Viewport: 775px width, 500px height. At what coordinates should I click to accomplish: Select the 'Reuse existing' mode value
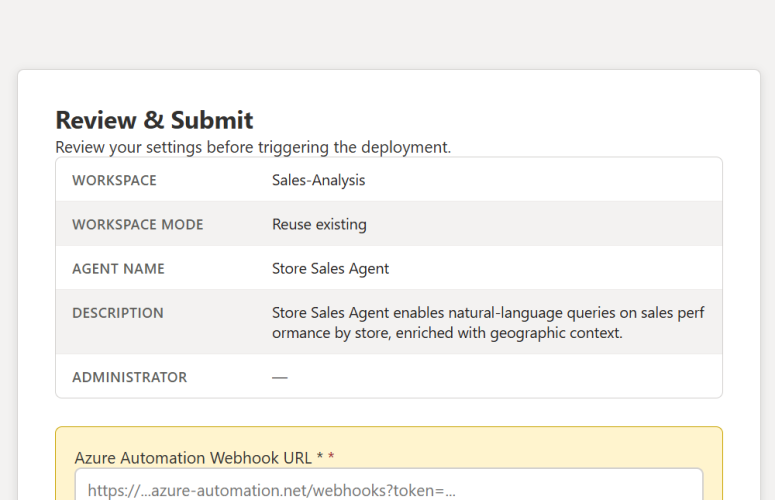[319, 225]
